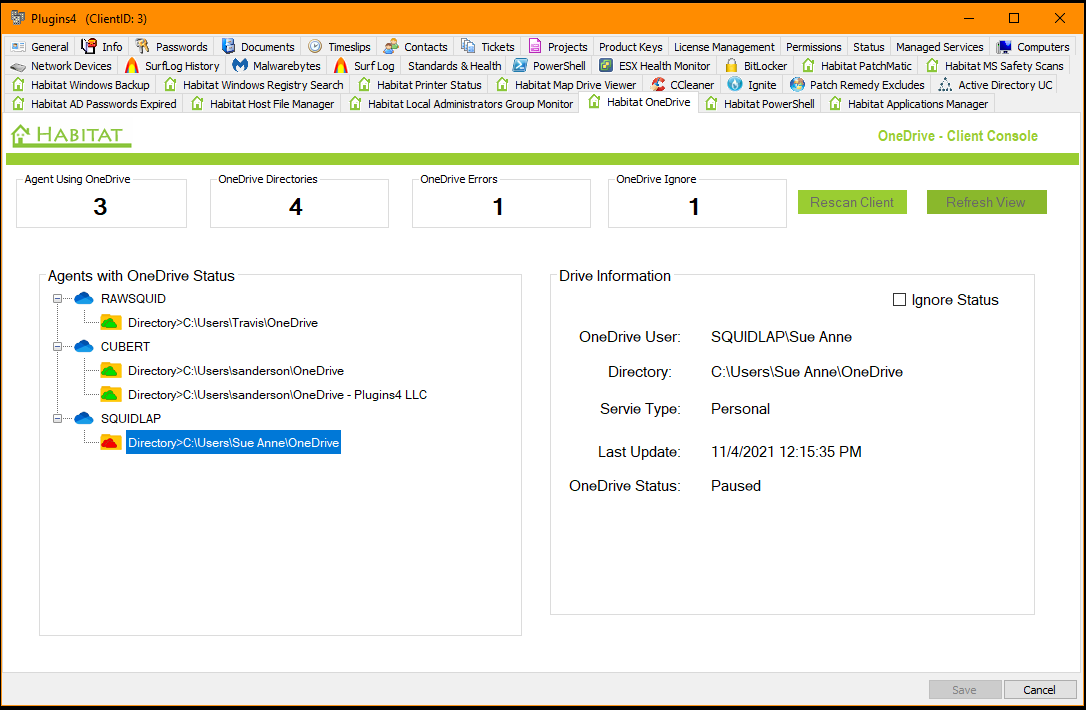Click the Habitat MS Safety Scans icon
Image resolution: width=1086 pixels, height=710 pixels.
(932, 66)
